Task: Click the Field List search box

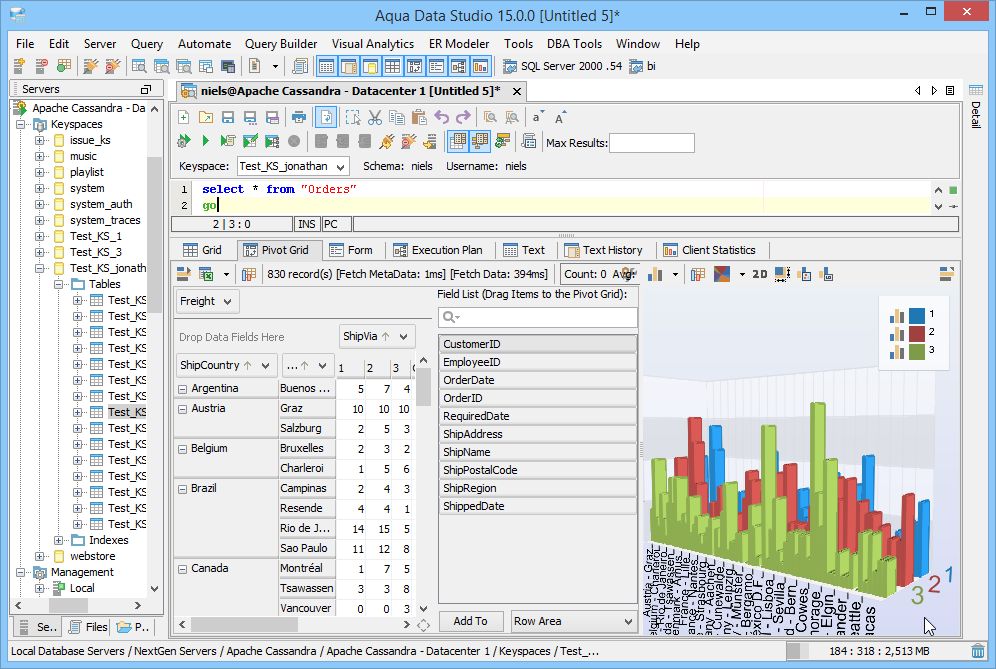Action: click(537, 317)
